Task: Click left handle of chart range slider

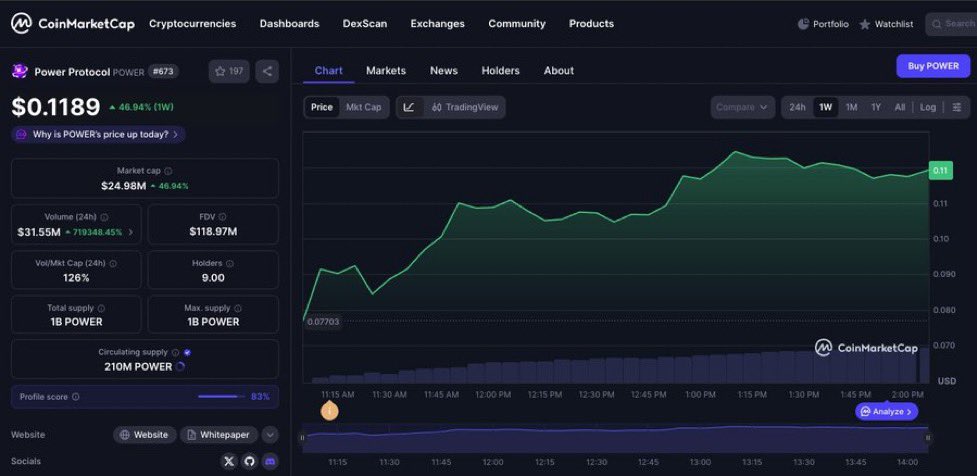Action: [302, 438]
